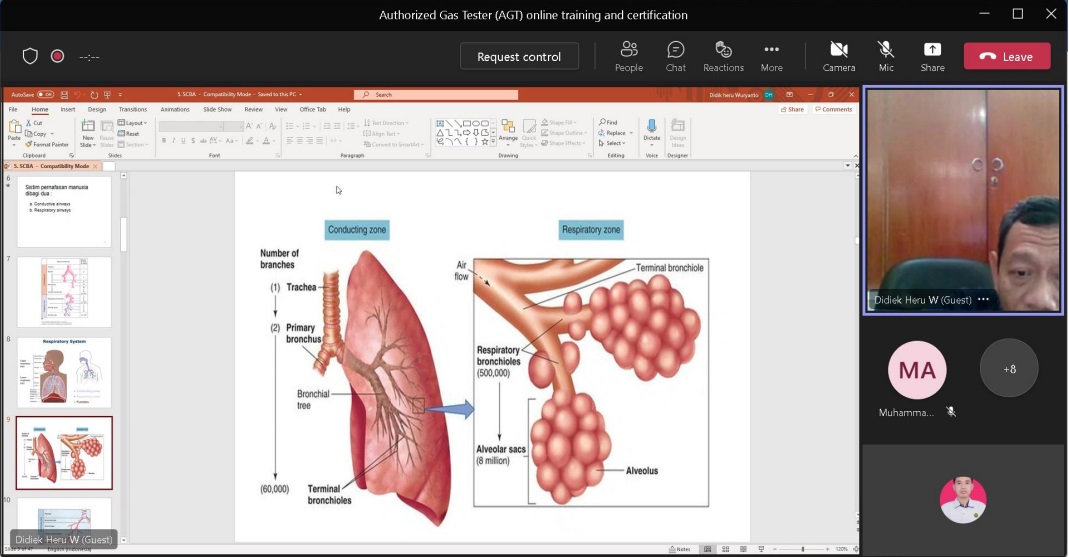Toggle text Shadow formatting
This screenshot has width=1069, height=557.
coord(193,140)
